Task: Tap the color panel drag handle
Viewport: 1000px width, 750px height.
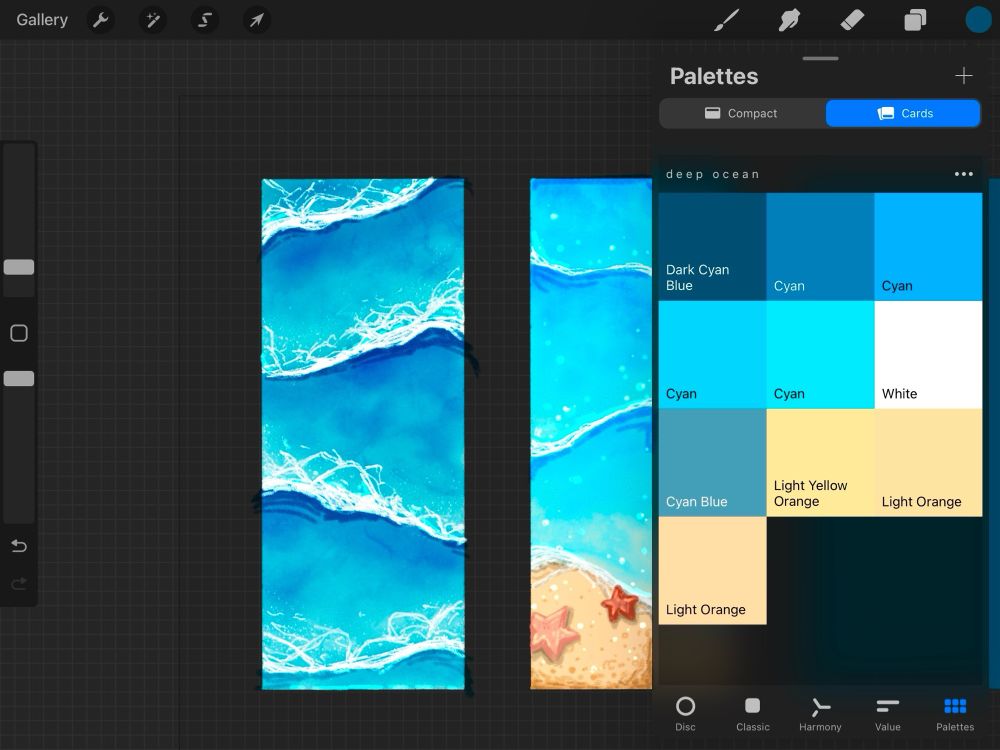Action: (x=821, y=59)
